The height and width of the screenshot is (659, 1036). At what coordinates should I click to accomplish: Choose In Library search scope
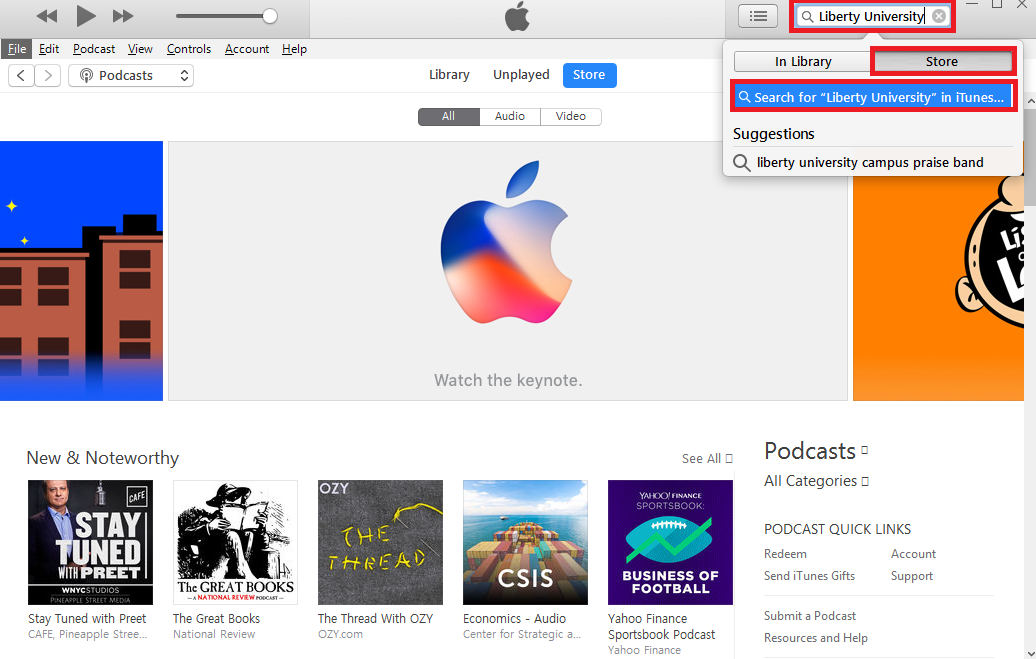803,61
